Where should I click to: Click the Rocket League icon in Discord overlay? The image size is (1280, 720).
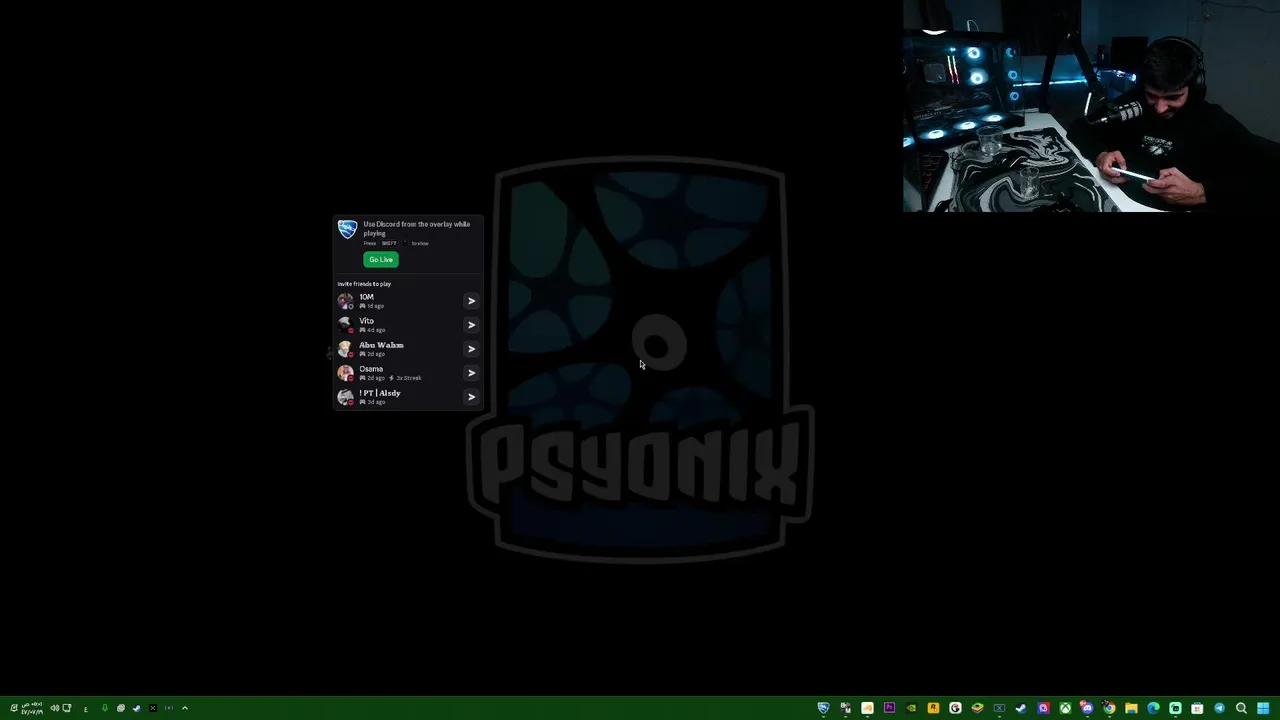[x=347, y=229]
